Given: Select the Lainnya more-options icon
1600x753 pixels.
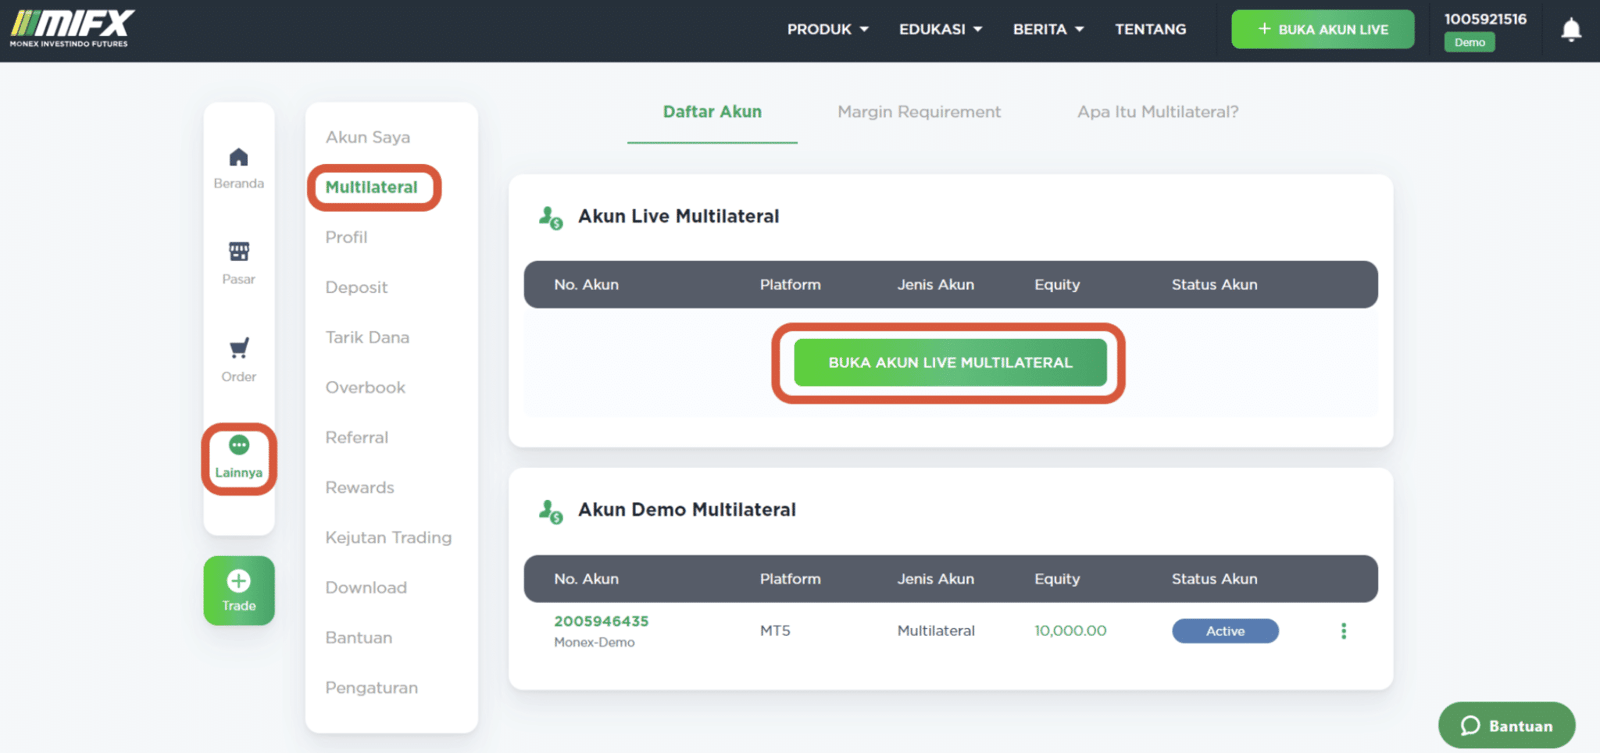Looking at the screenshot, I should point(238,445).
